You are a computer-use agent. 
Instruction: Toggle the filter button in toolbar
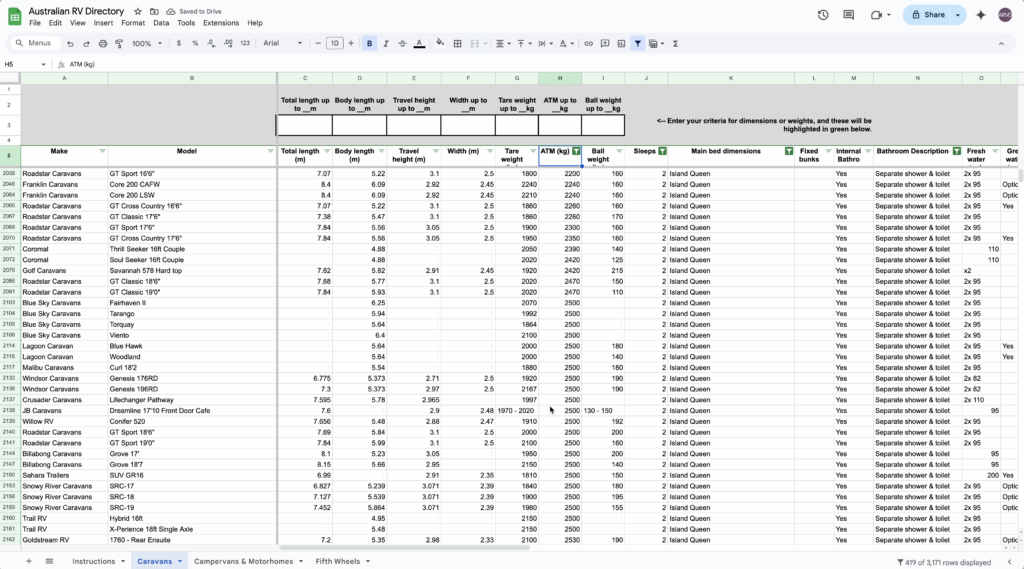(637, 44)
